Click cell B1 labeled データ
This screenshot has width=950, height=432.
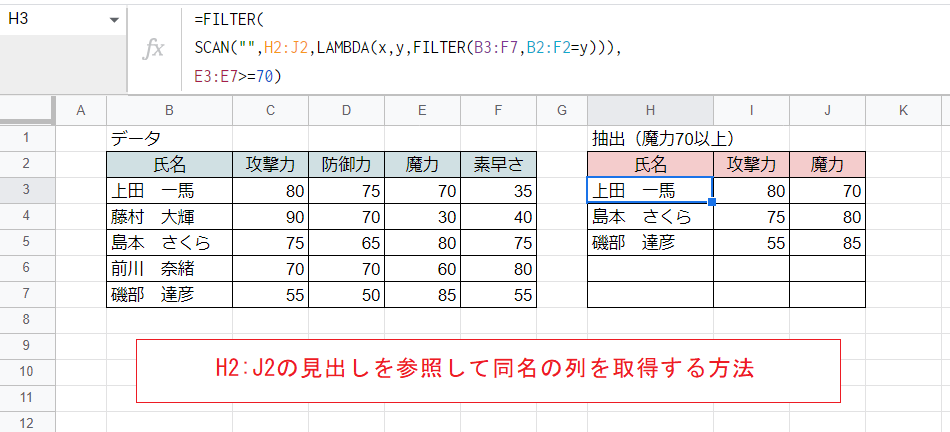click(x=169, y=138)
